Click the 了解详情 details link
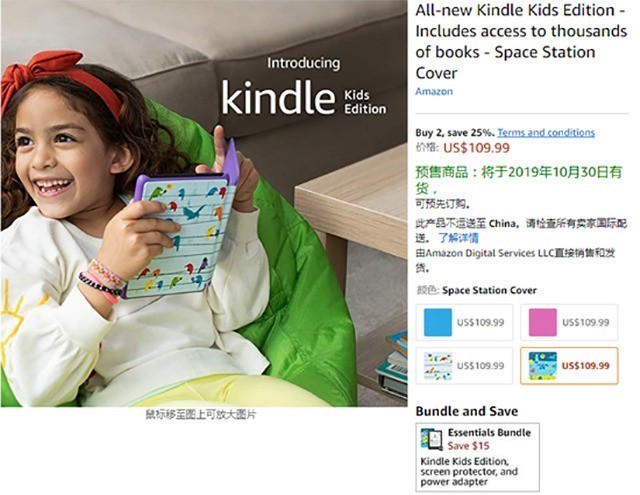640x495 pixels. pyautogui.click(x=458, y=238)
